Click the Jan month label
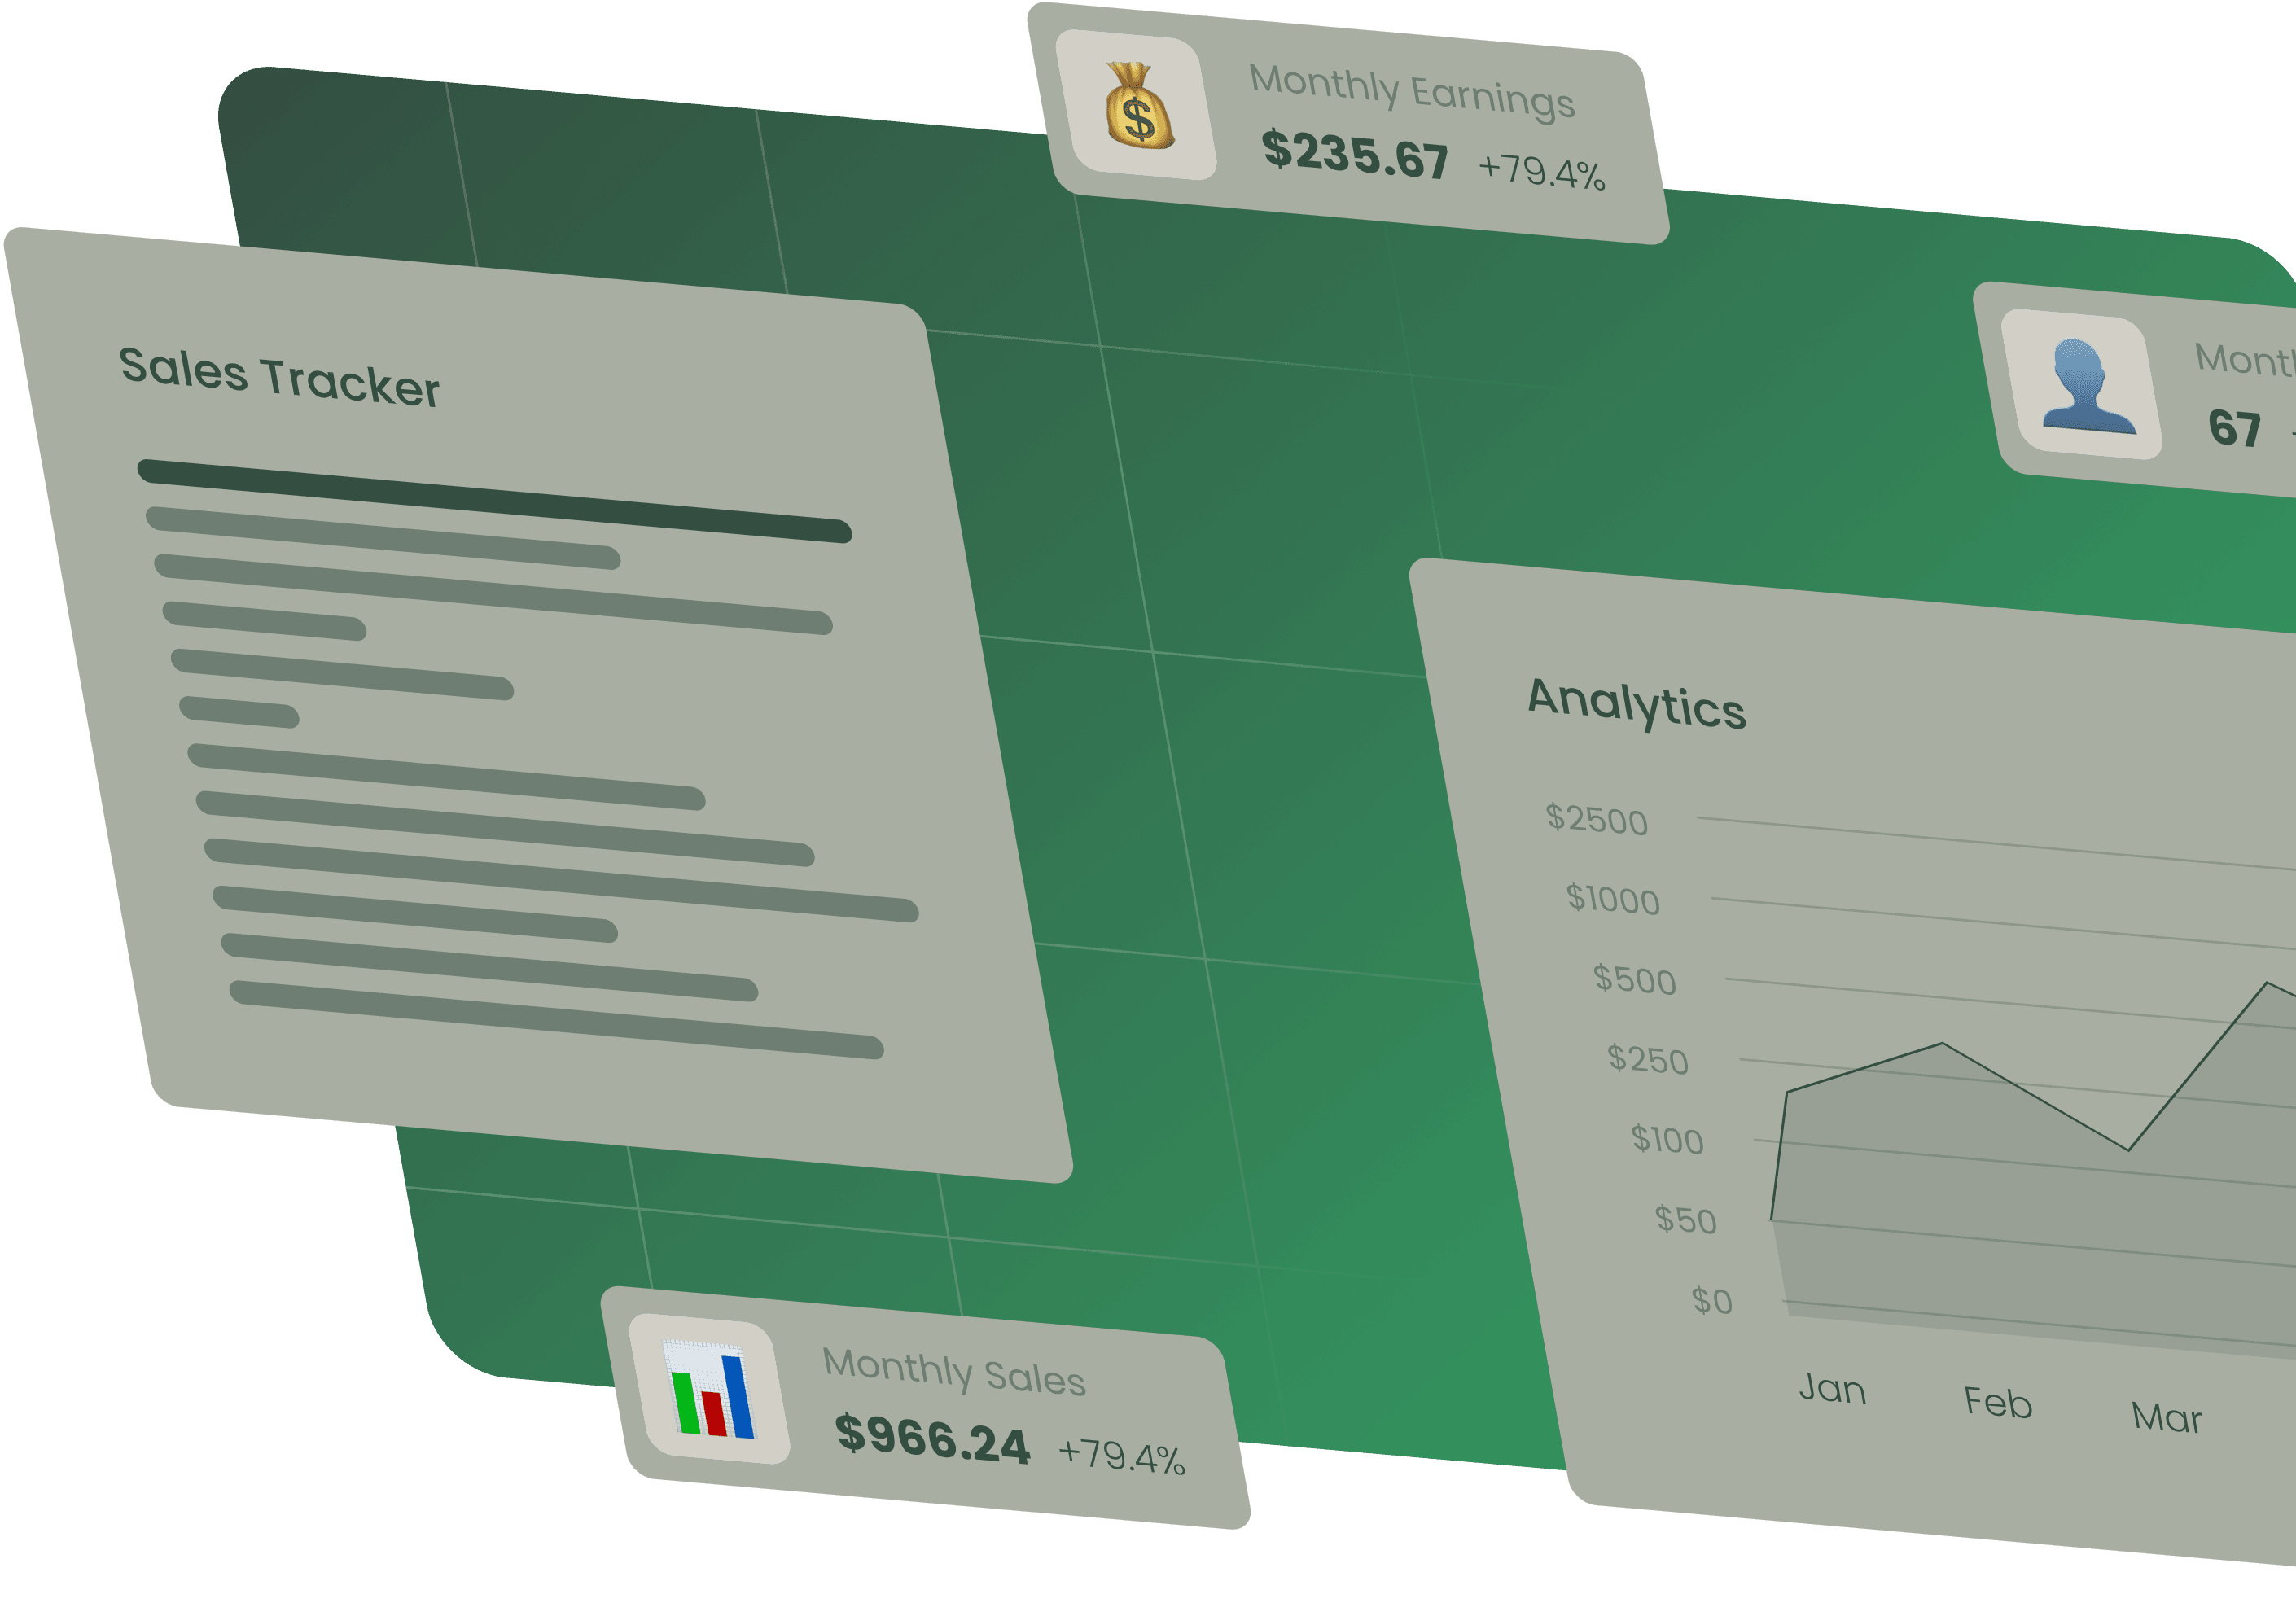The height and width of the screenshot is (1616, 2296). click(1832, 1389)
